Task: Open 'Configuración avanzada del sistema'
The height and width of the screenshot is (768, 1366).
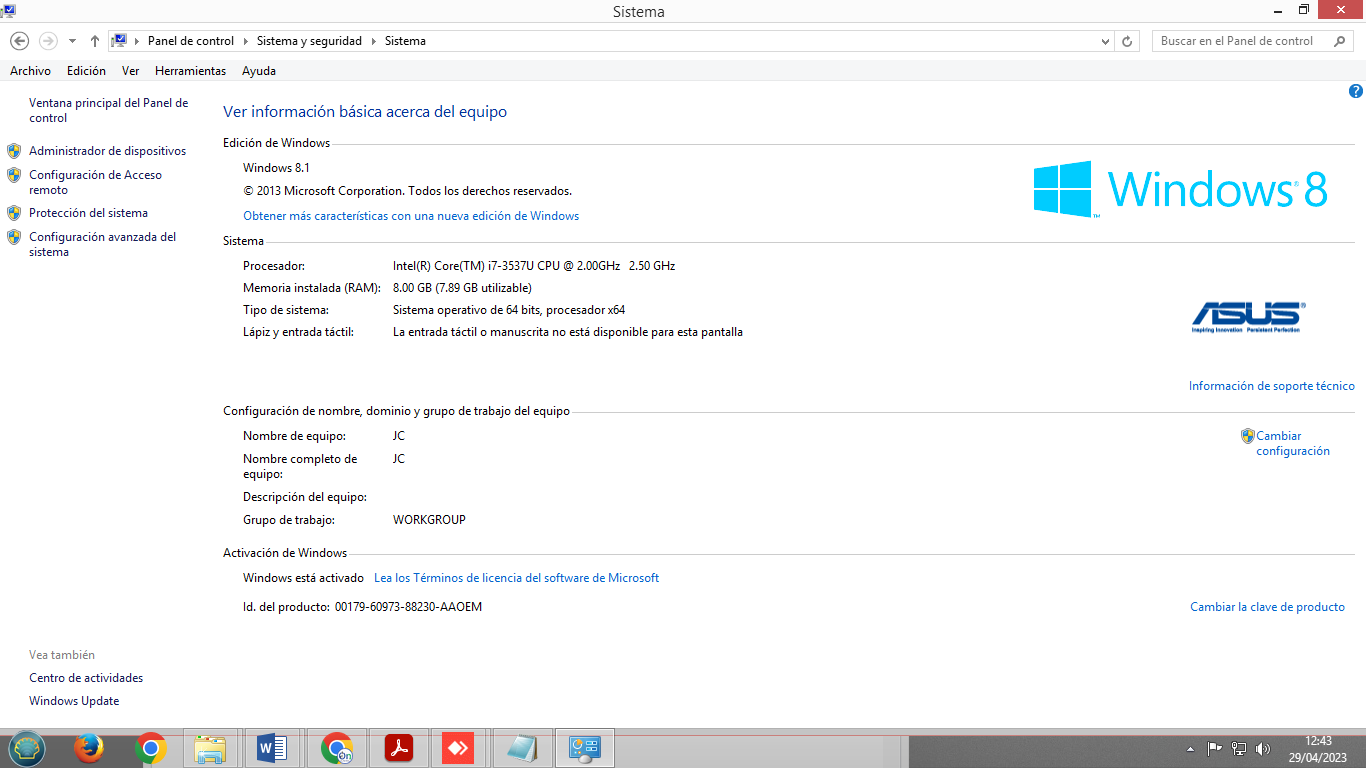Action: pyautogui.click(x=102, y=244)
